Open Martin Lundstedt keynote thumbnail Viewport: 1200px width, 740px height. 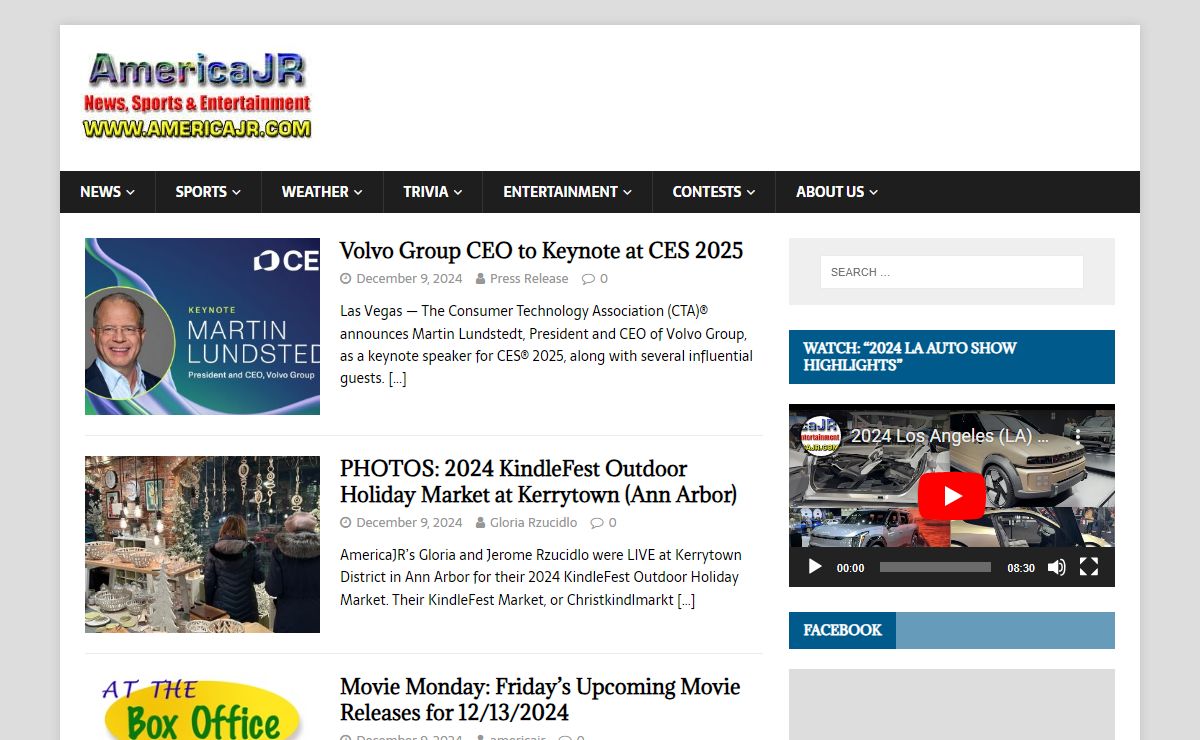pyautogui.click(x=202, y=326)
